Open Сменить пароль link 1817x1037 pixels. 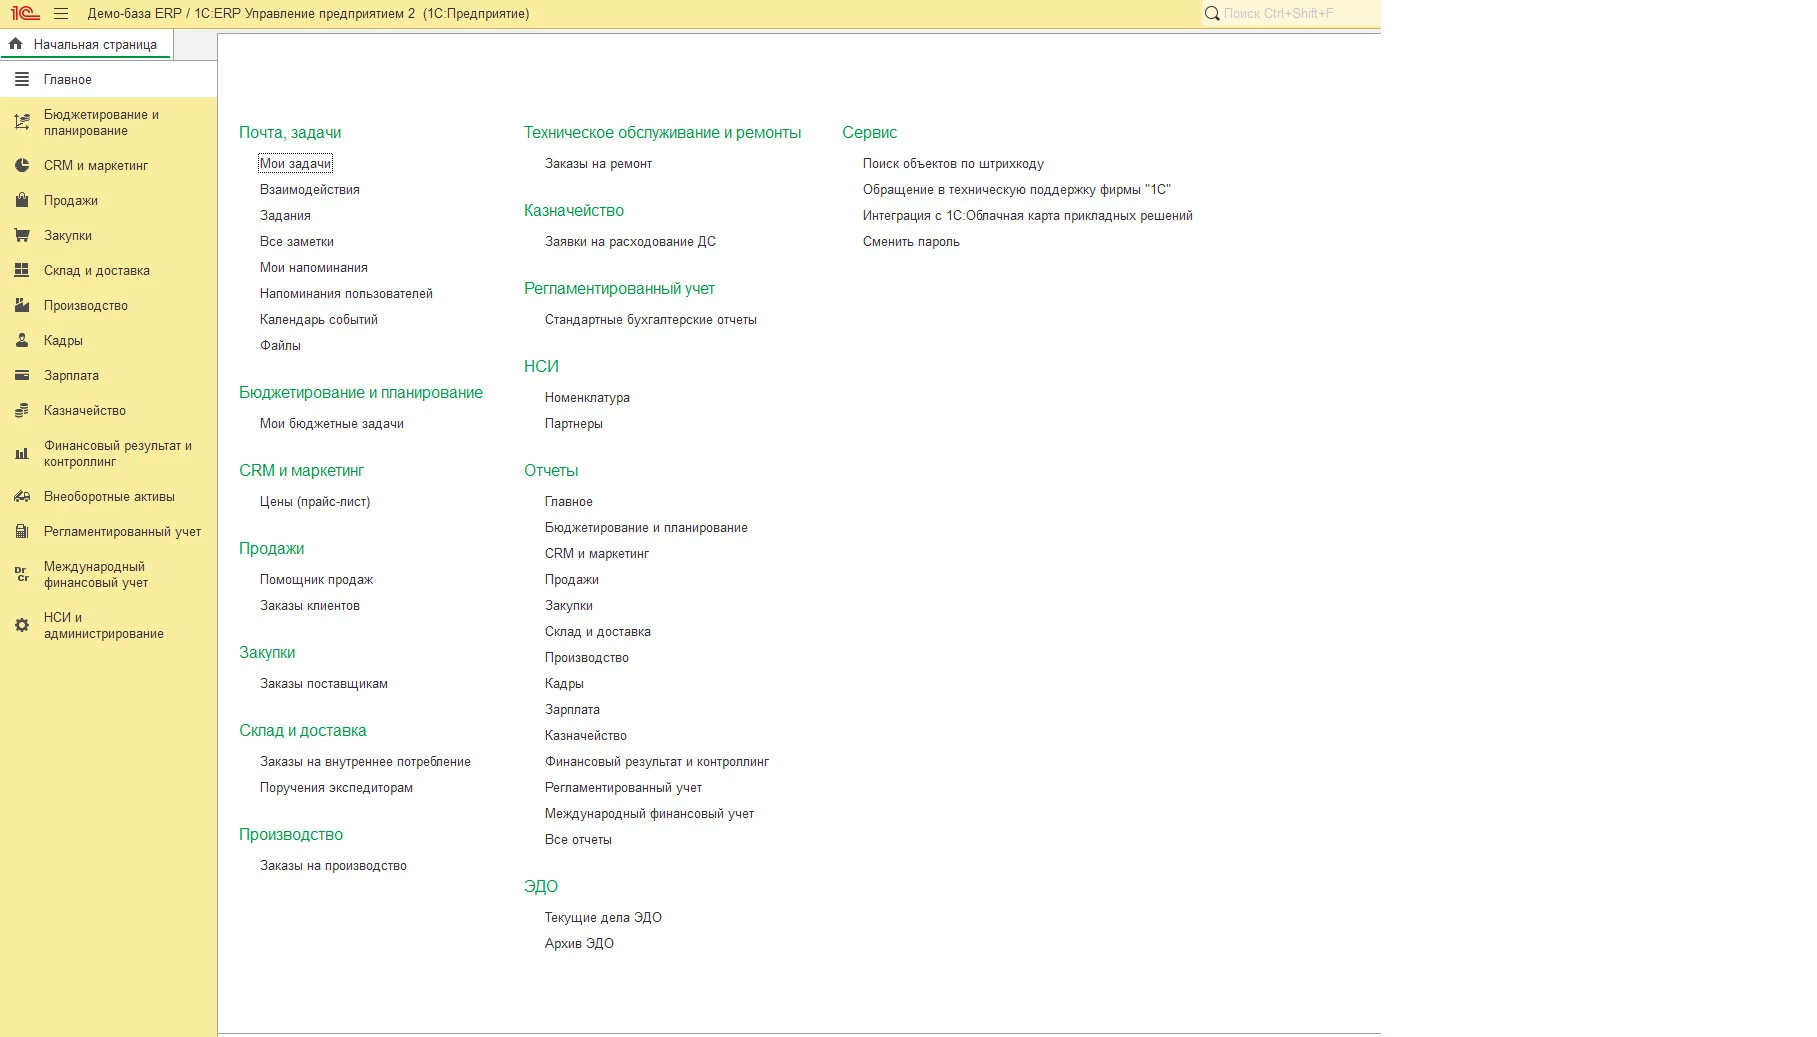[x=911, y=241]
